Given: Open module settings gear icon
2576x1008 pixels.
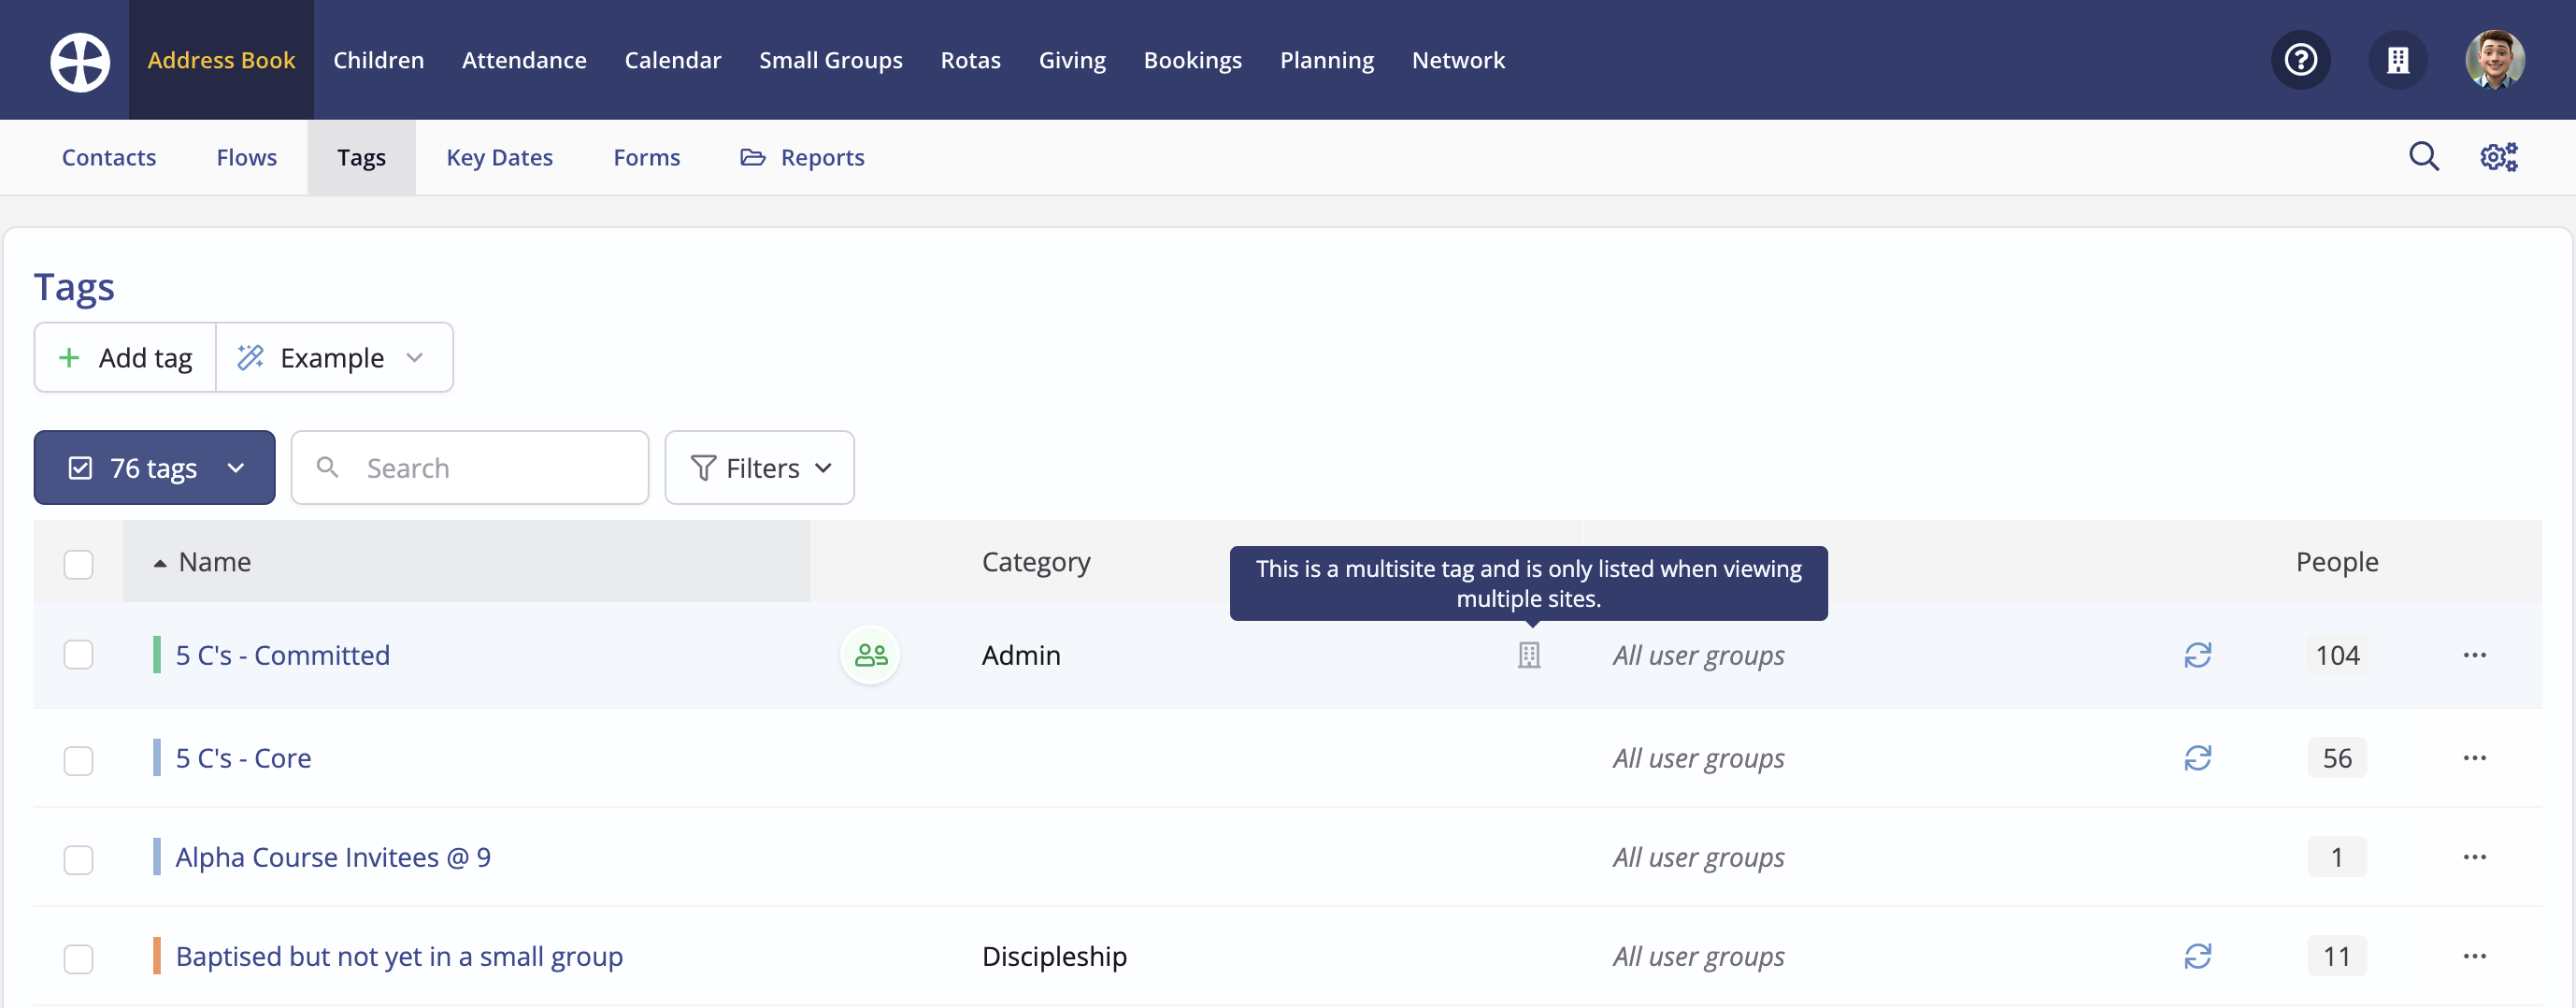Looking at the screenshot, I should click(2498, 157).
